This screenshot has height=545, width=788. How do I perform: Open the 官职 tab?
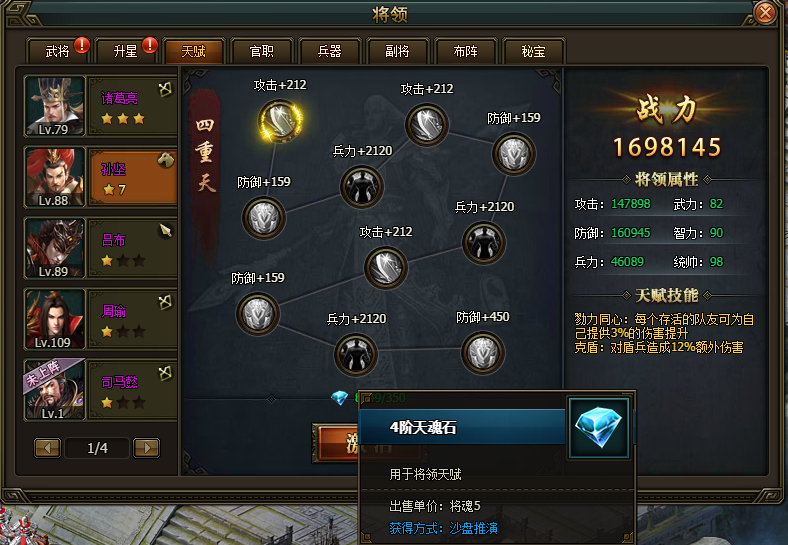262,51
